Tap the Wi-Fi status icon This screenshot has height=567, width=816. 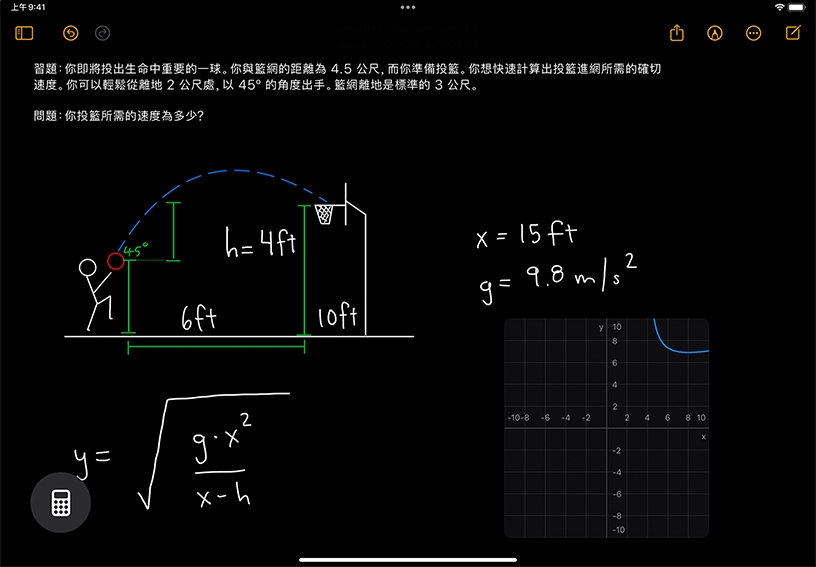pos(779,7)
